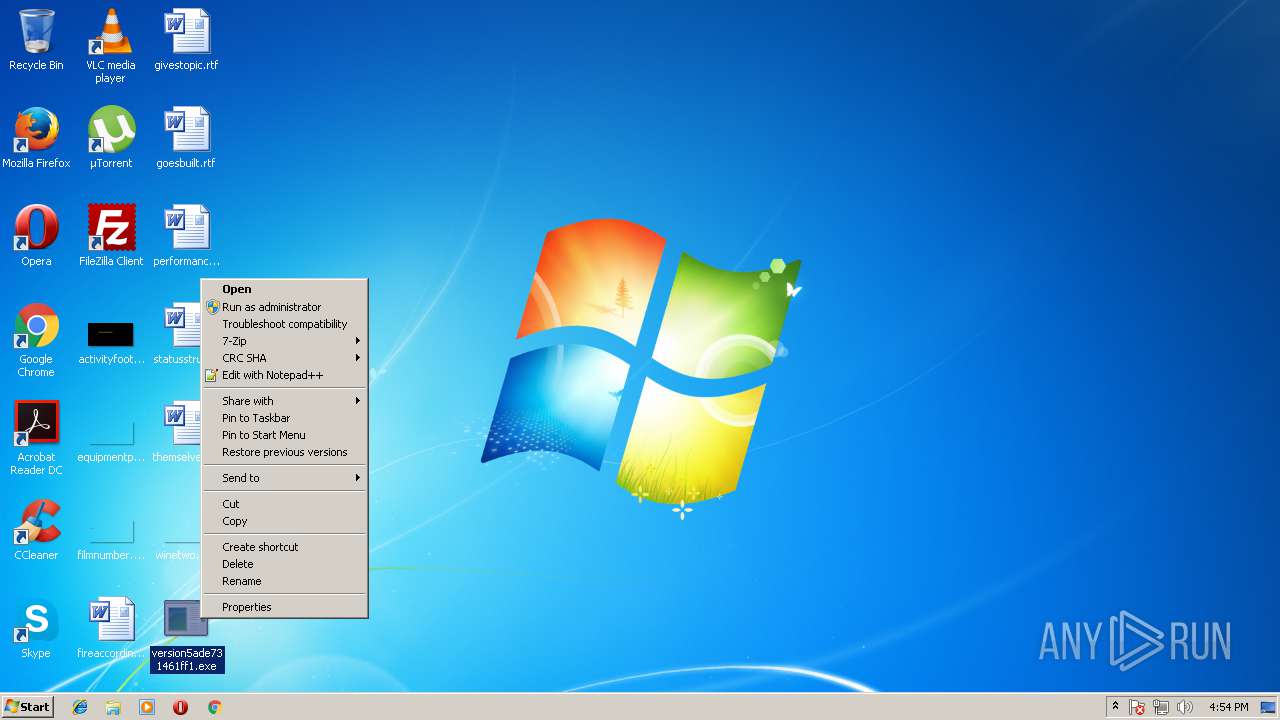Select the version5ade731461ff1.exe file icon
The image size is (1280, 720).
click(186, 635)
